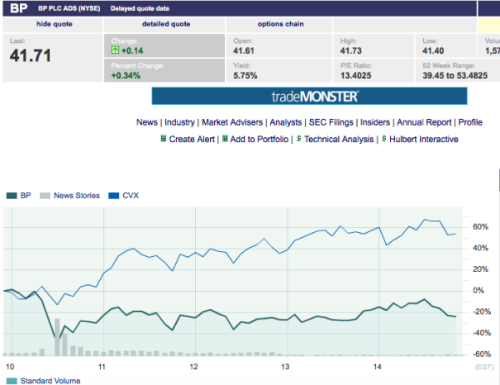Viewport: 500px width, 385px height.
Task: Go to SEC Filings link
Action: pos(331,122)
